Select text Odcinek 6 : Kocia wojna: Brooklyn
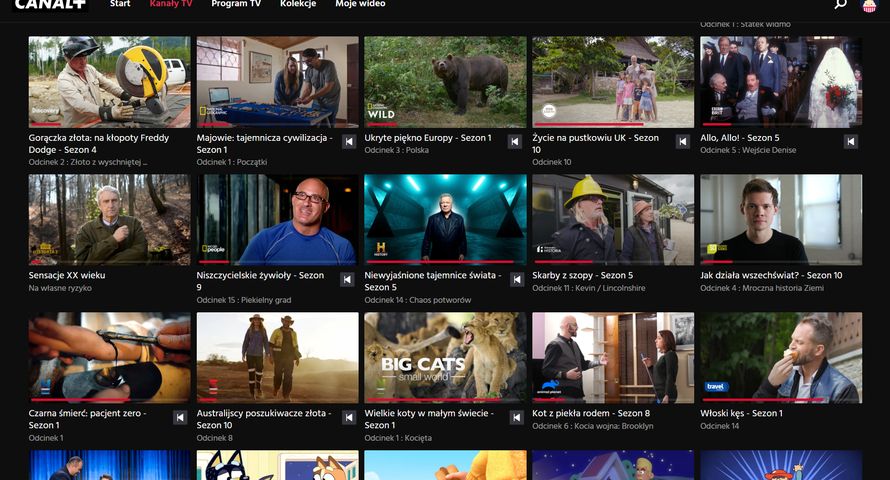This screenshot has width=890, height=480. [x=593, y=426]
